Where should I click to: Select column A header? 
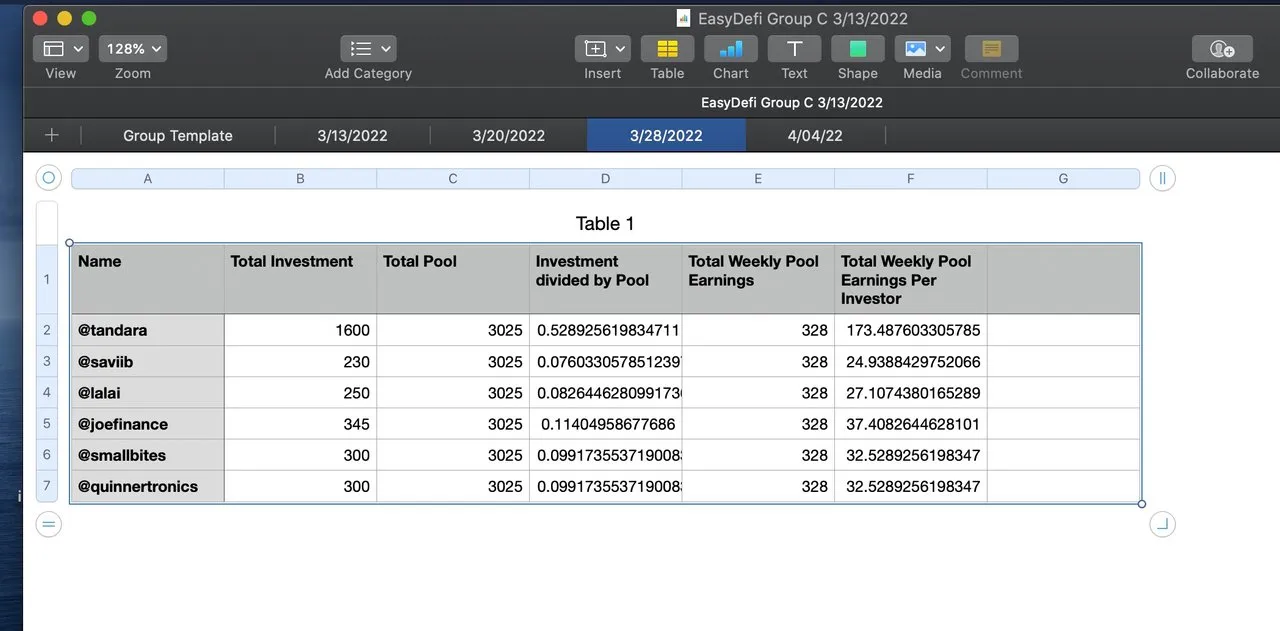(x=148, y=178)
